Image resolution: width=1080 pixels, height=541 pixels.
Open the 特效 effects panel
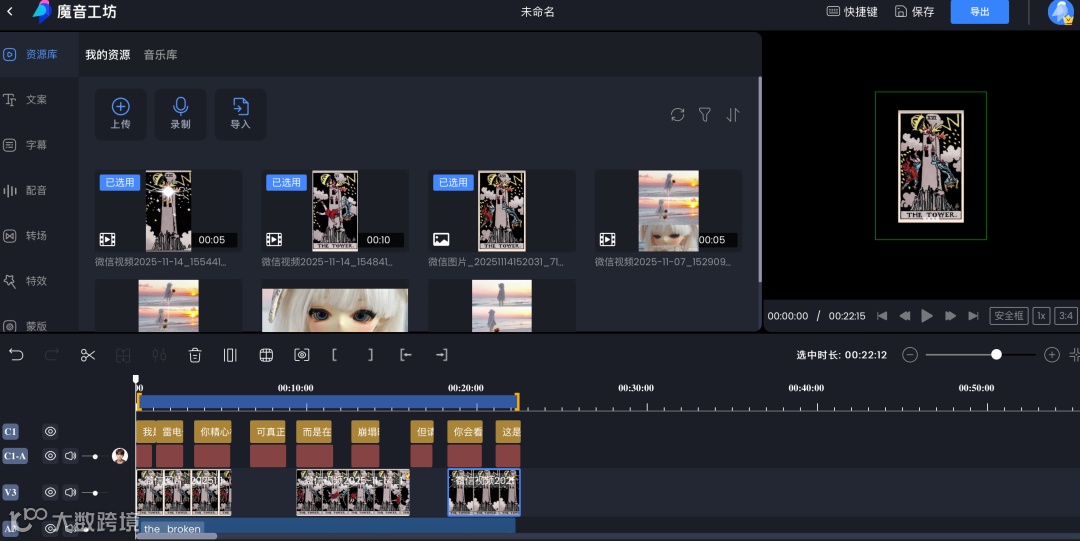pos(25,281)
